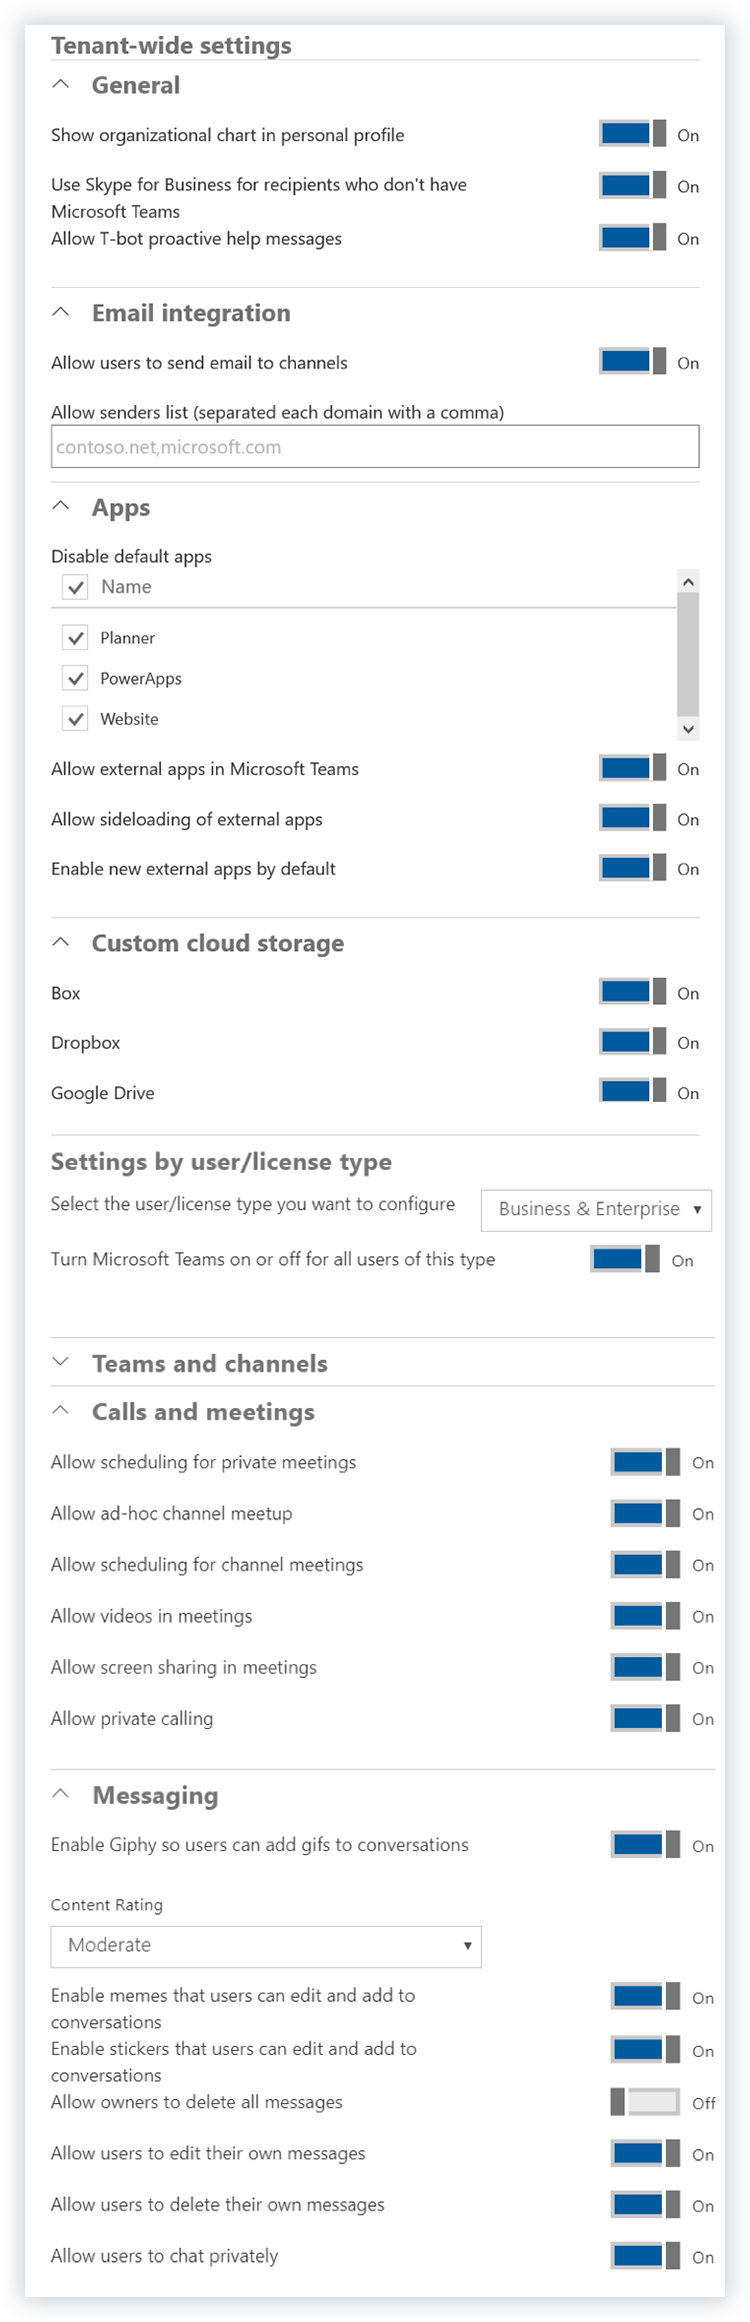Collapse the Calls and meetings section
The width and height of the screenshot is (750, 2322).
click(61, 1411)
